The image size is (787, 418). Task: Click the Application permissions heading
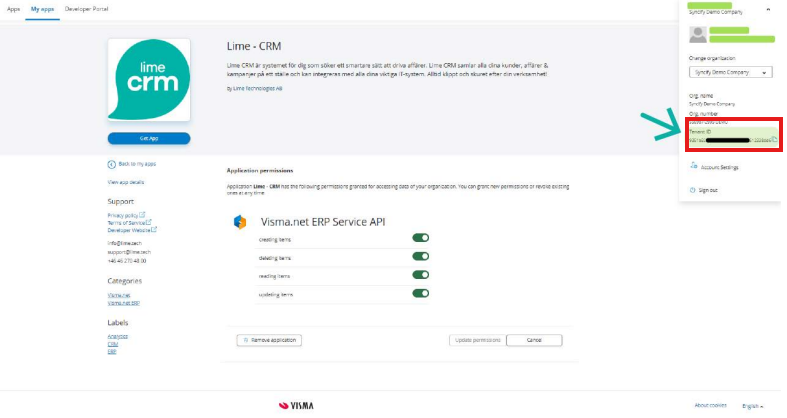tap(260, 171)
